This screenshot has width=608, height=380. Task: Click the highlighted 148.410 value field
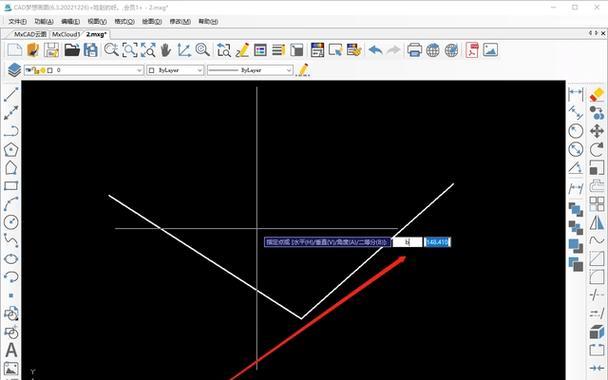point(437,242)
